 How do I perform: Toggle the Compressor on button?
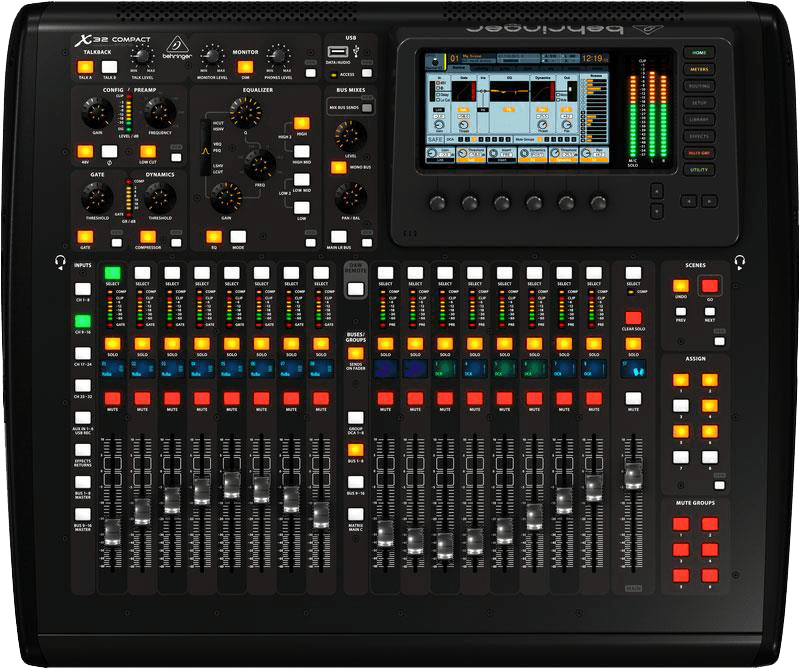(x=148, y=237)
